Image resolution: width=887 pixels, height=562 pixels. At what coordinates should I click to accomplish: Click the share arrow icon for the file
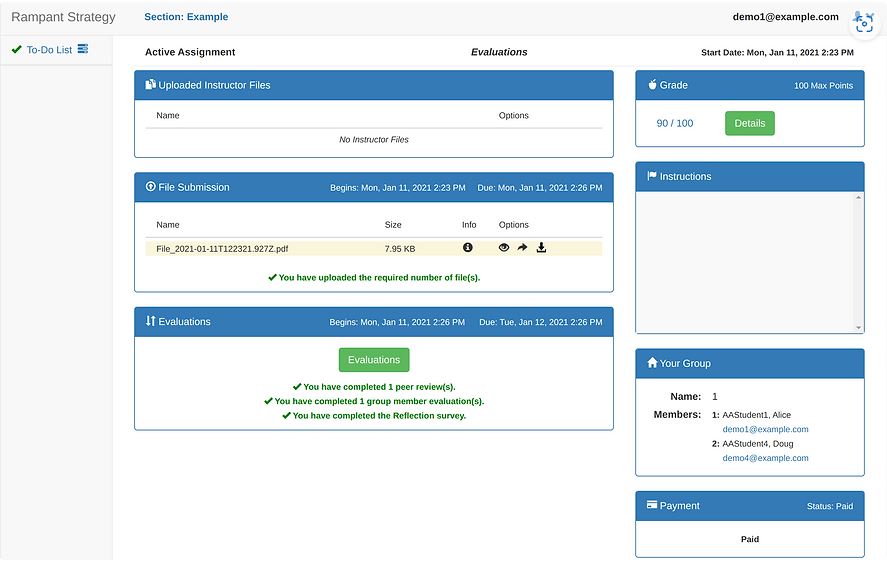coord(522,248)
